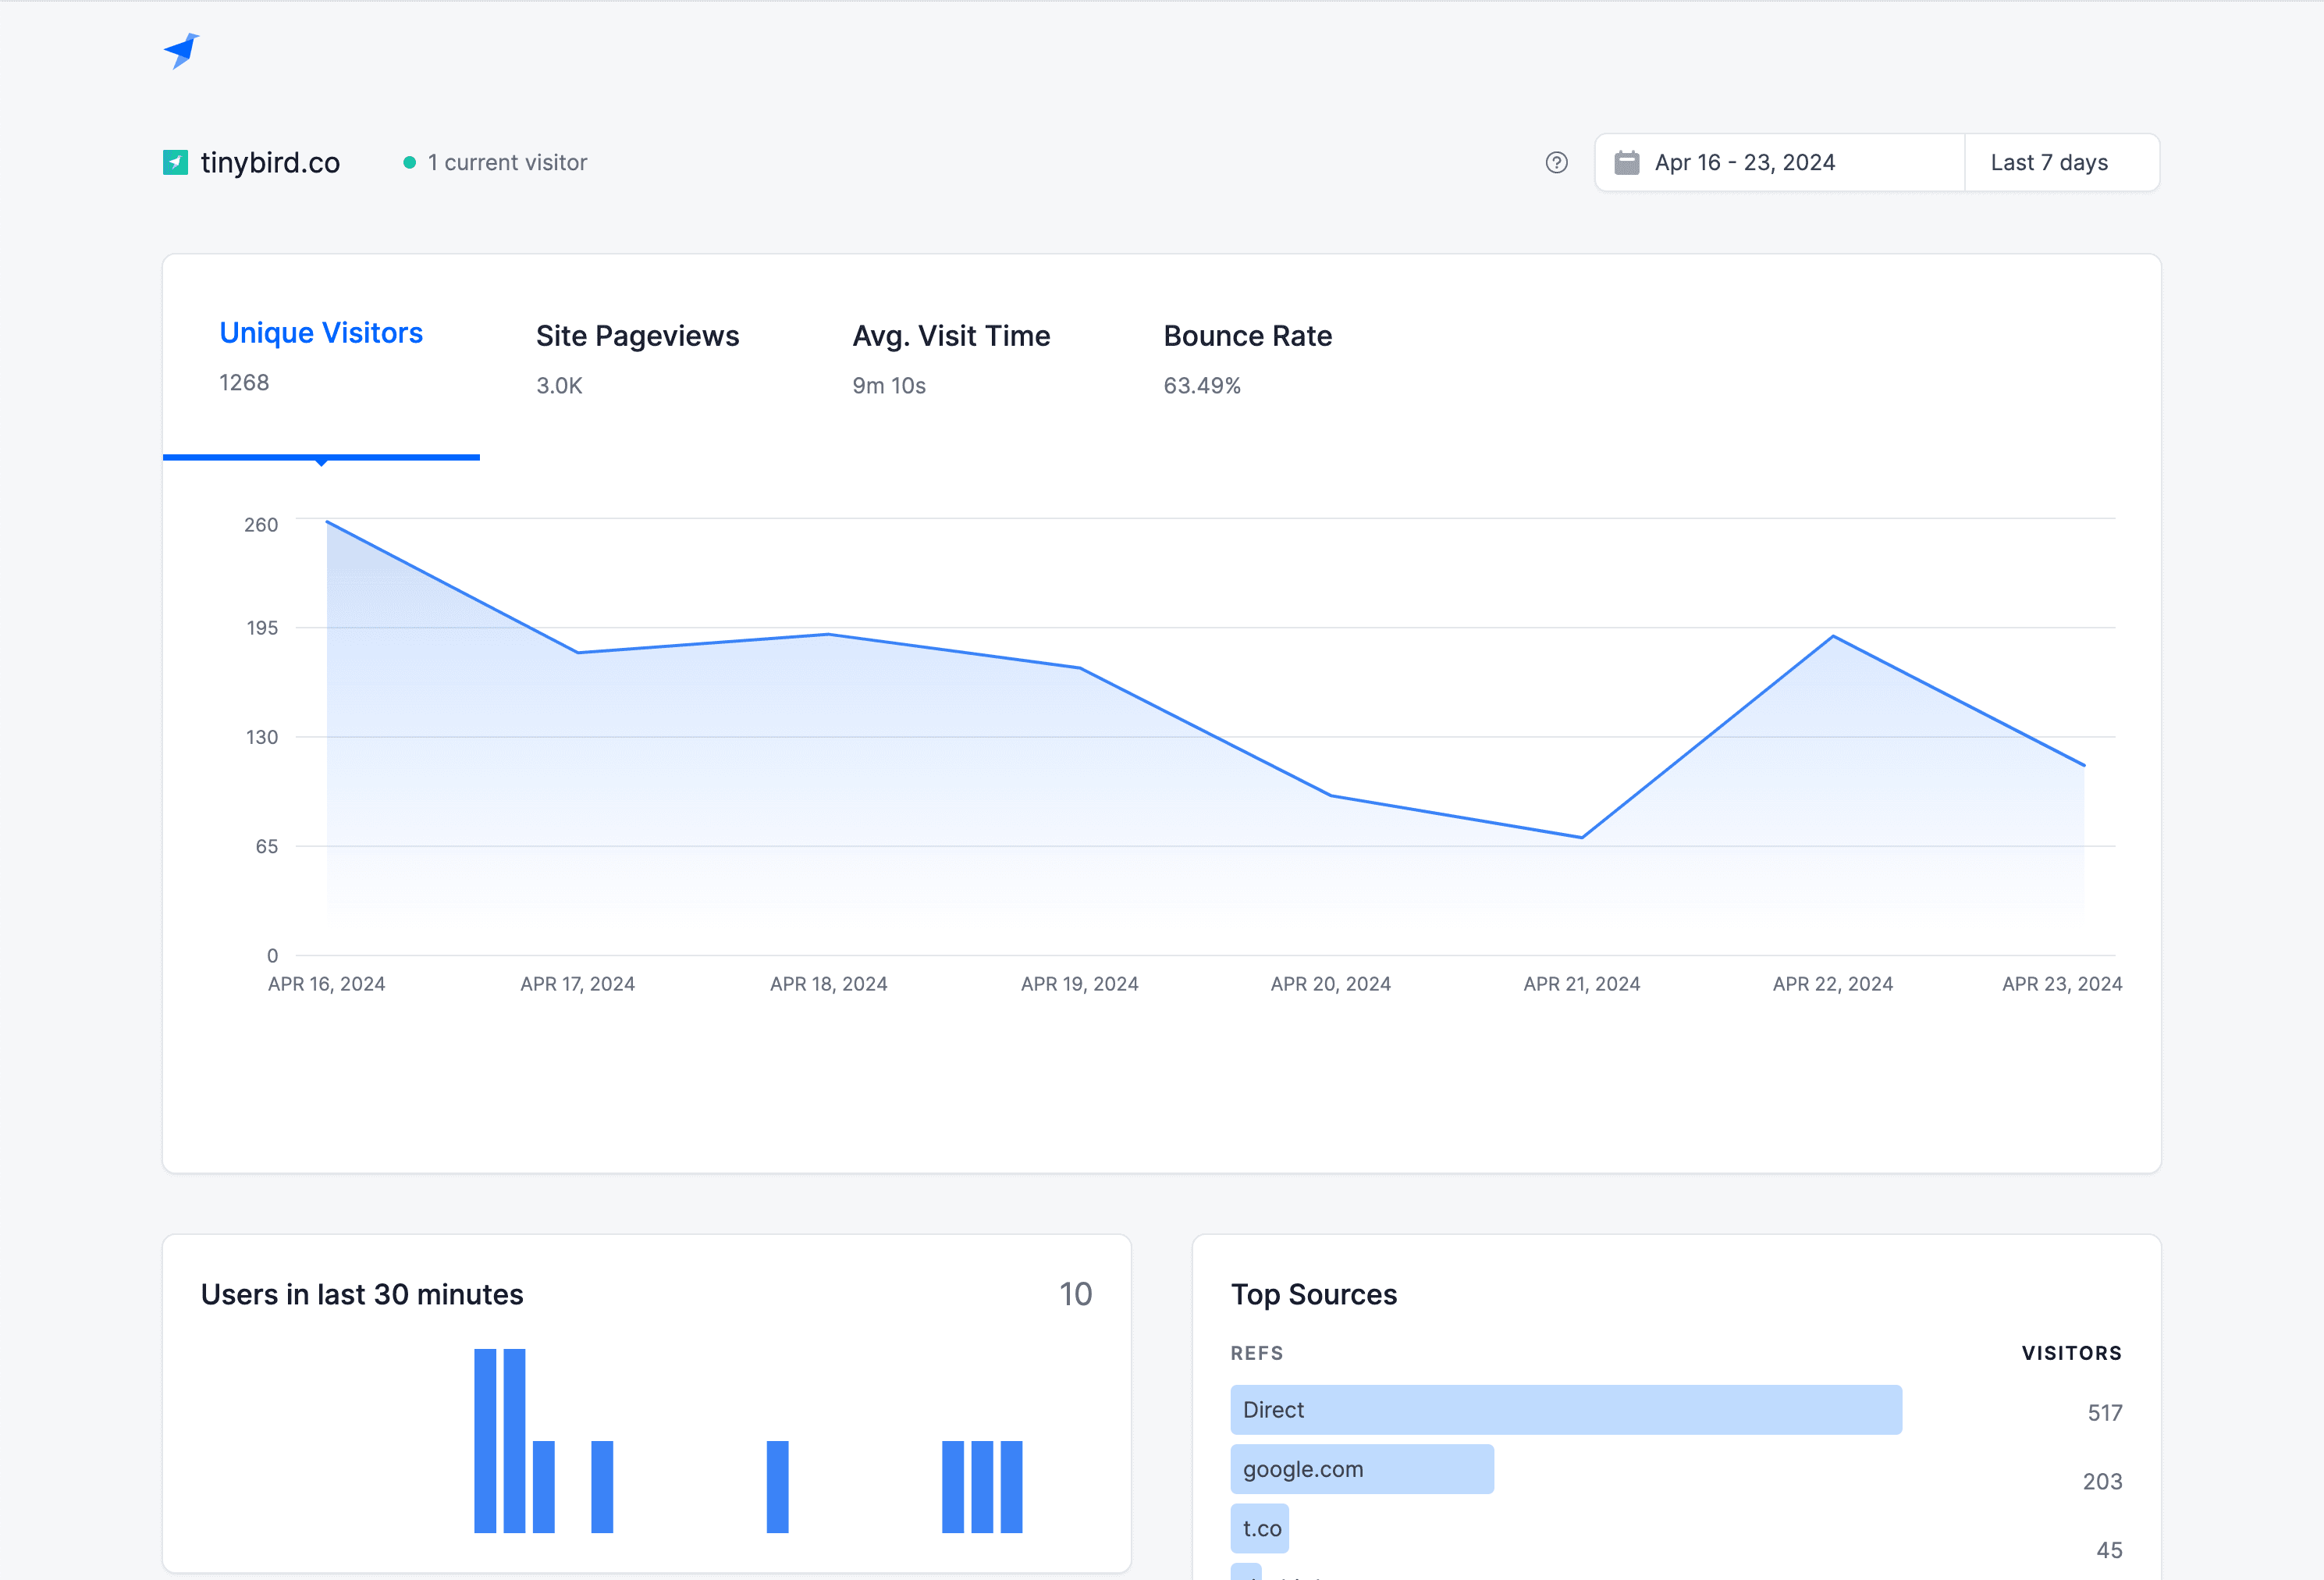2324x1580 pixels.
Task: Click the VISITORS column header
Action: tap(2071, 1353)
